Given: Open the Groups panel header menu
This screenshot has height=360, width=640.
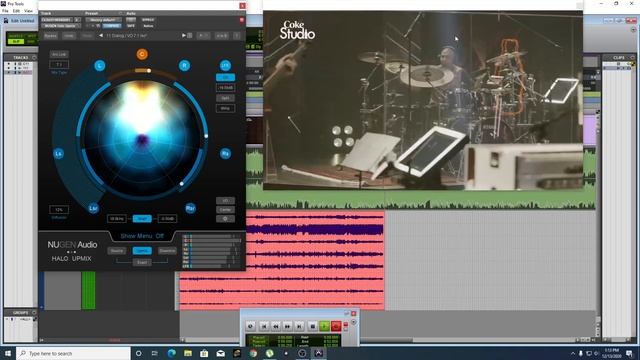Looking at the screenshot, I should tap(34, 313).
